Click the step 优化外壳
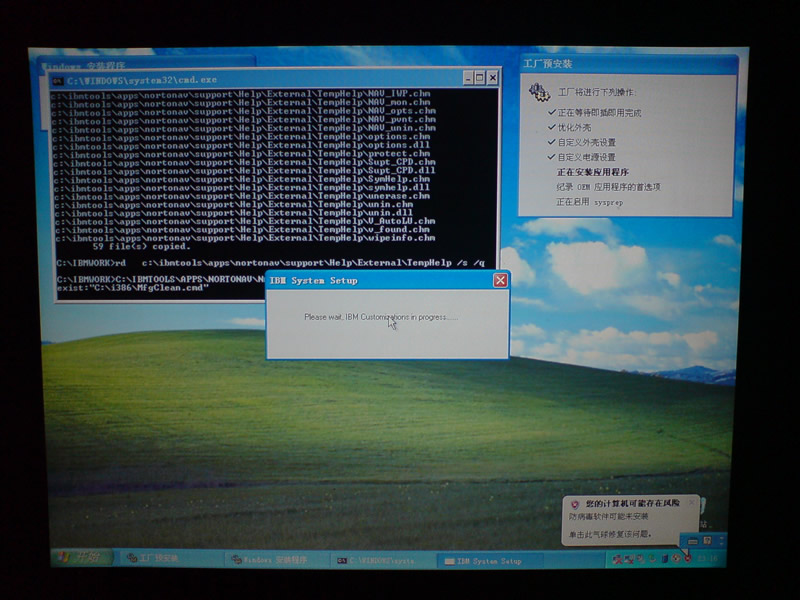Screen dimensions: 800x600 click(574, 128)
